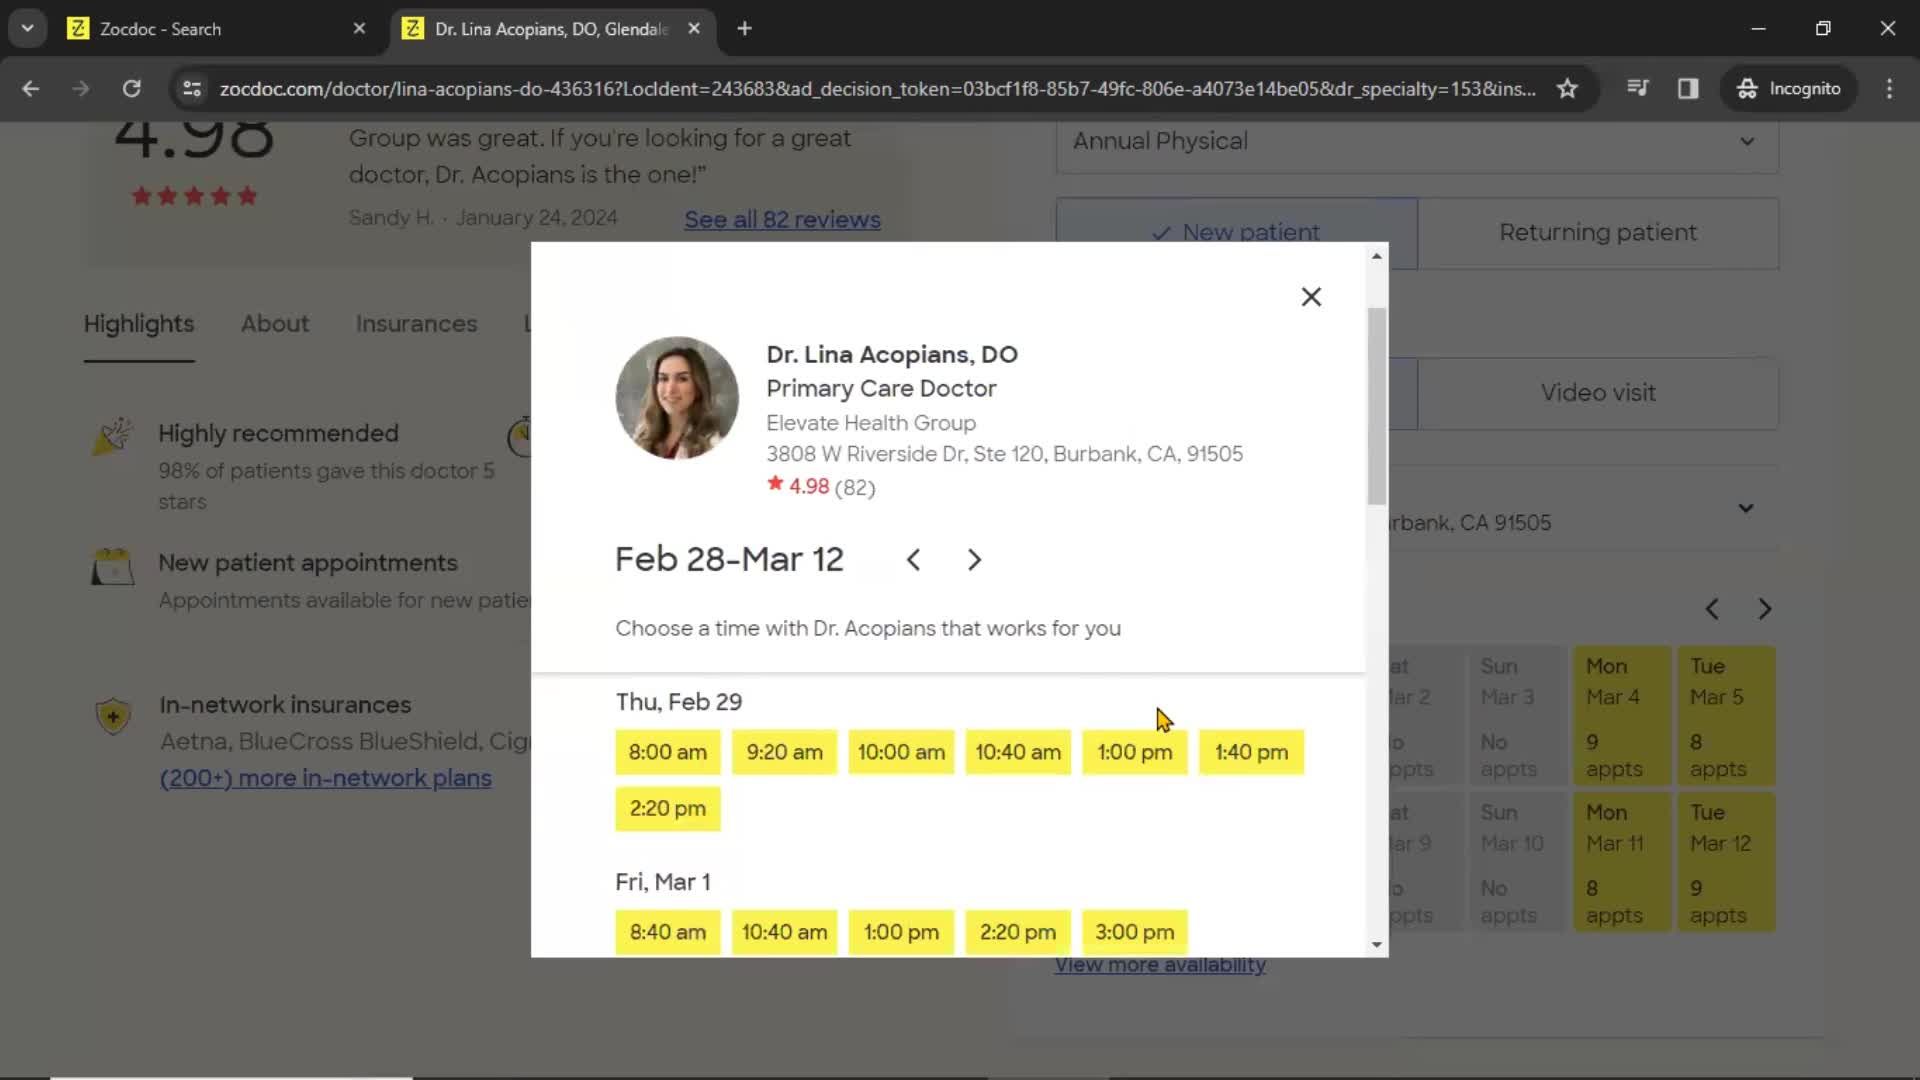Select 3:00 pm slot on Fri, Mar 1

(1135, 932)
